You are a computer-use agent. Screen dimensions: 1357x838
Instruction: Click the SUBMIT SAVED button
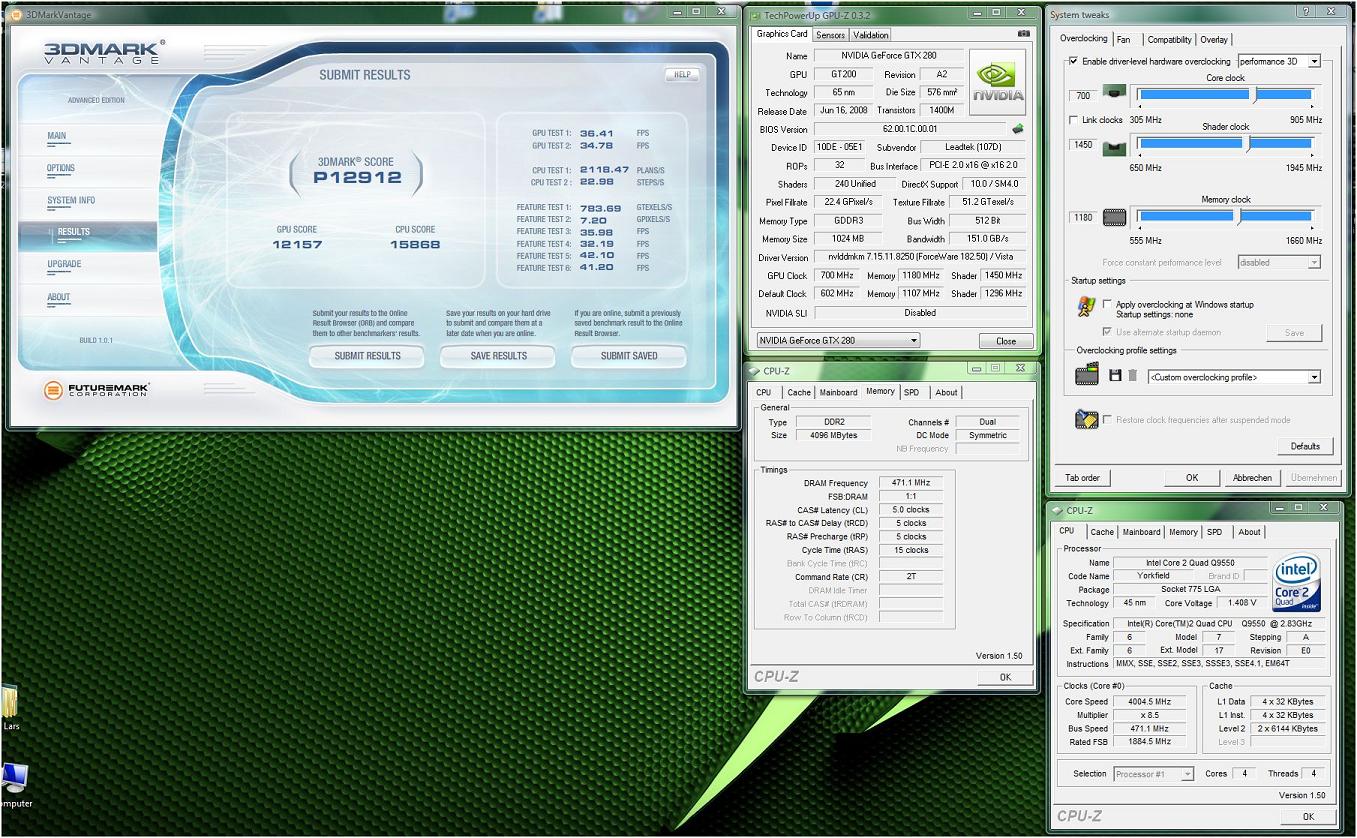click(x=629, y=356)
